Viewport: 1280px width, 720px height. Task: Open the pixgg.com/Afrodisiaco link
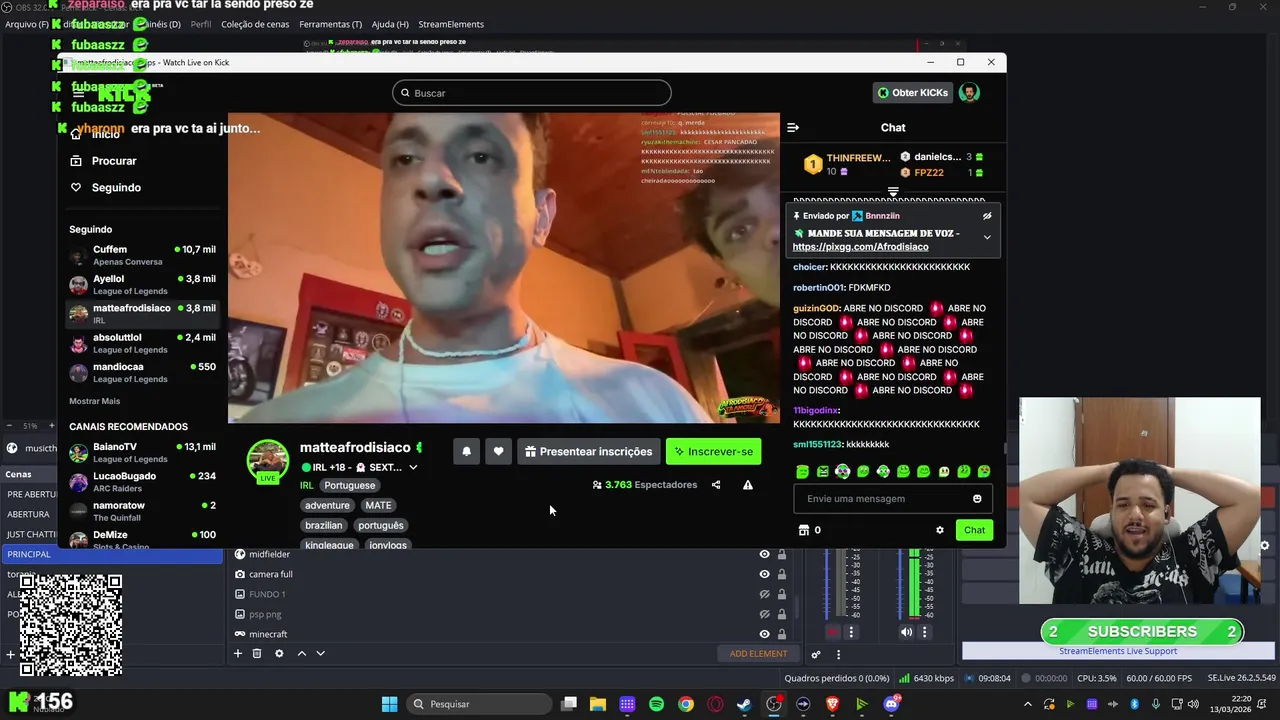(860, 247)
